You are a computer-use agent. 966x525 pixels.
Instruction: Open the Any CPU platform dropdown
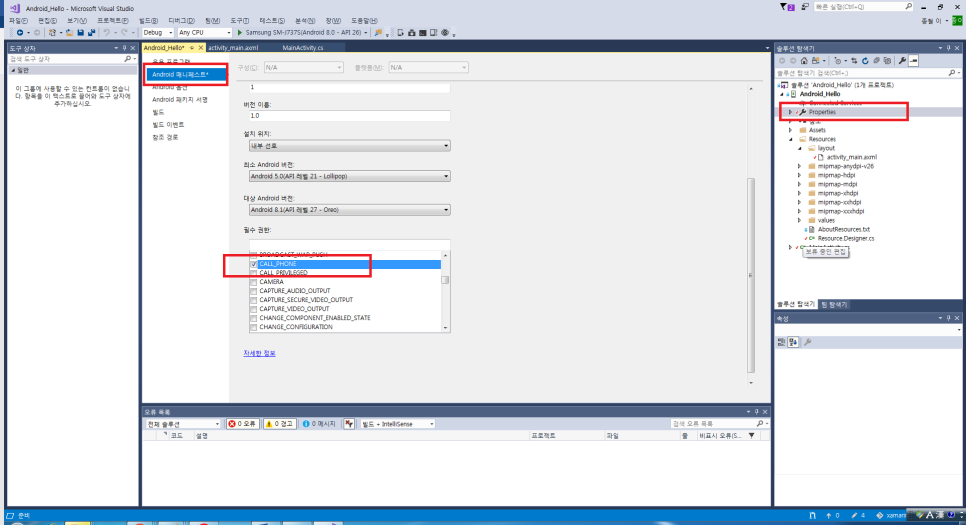click(x=205, y=33)
